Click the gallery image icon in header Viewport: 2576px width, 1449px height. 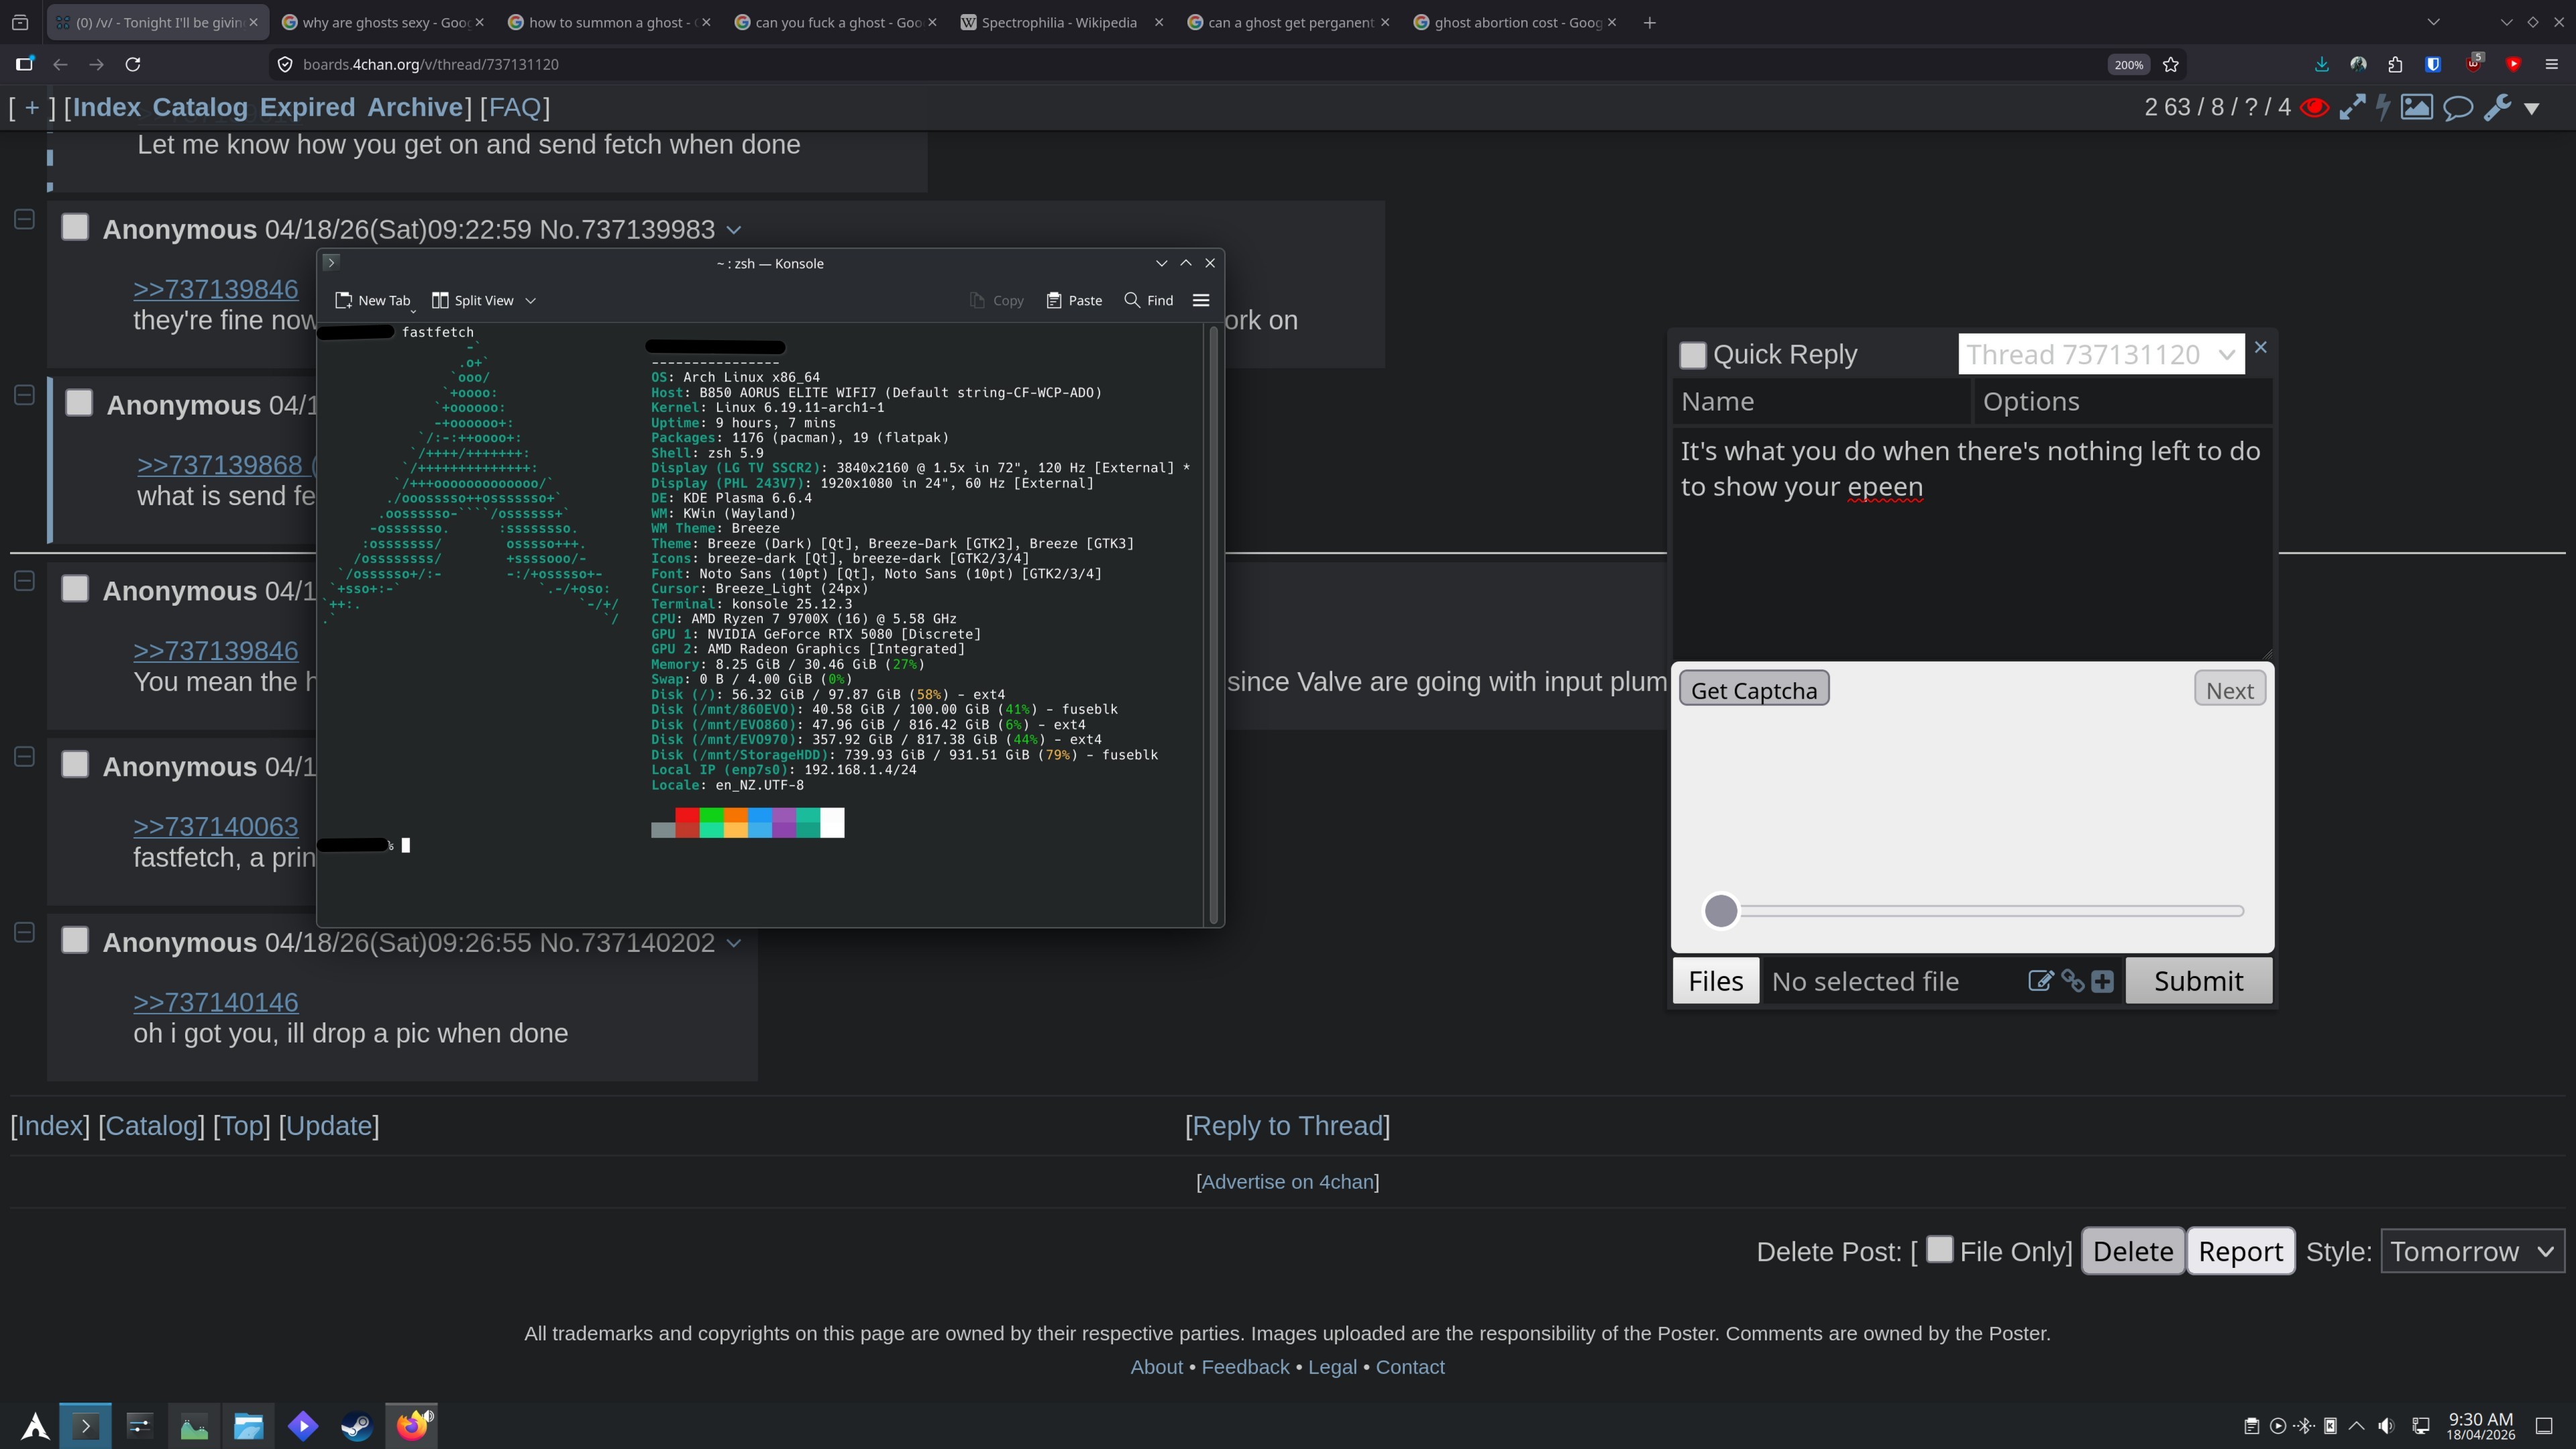point(2416,107)
